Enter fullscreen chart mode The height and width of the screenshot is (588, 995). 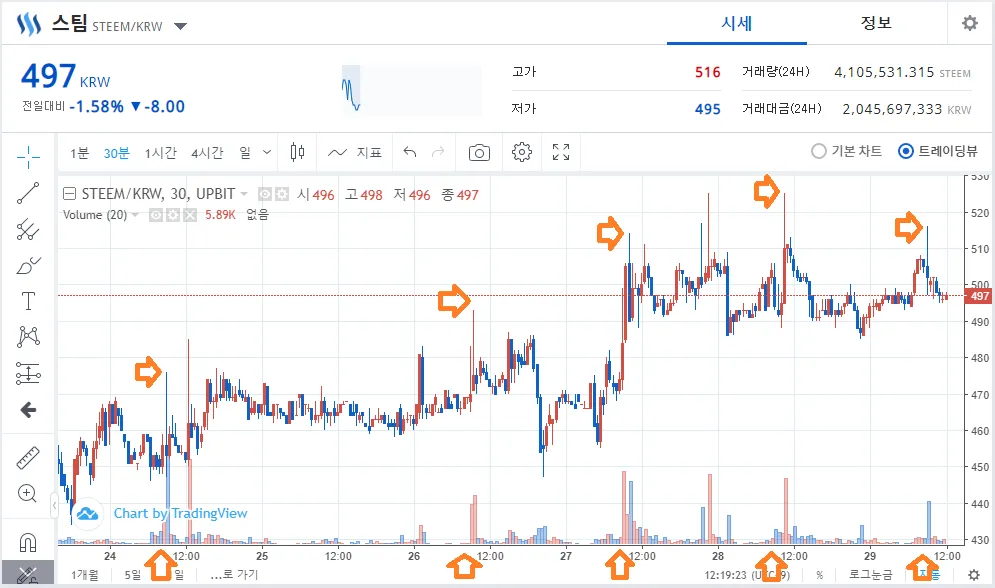561,152
